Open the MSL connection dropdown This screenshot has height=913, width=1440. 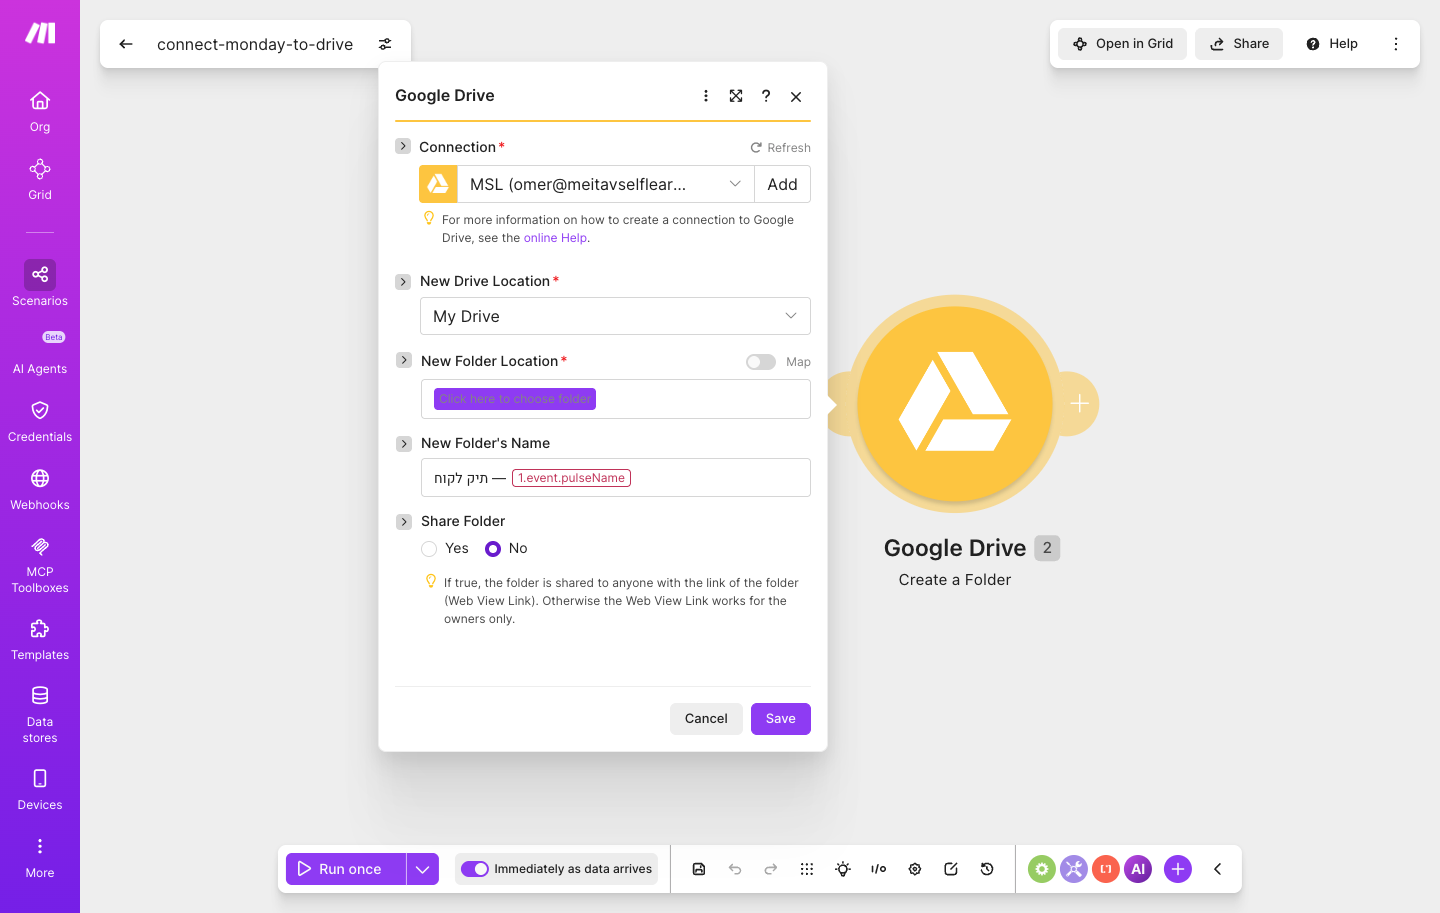(605, 184)
